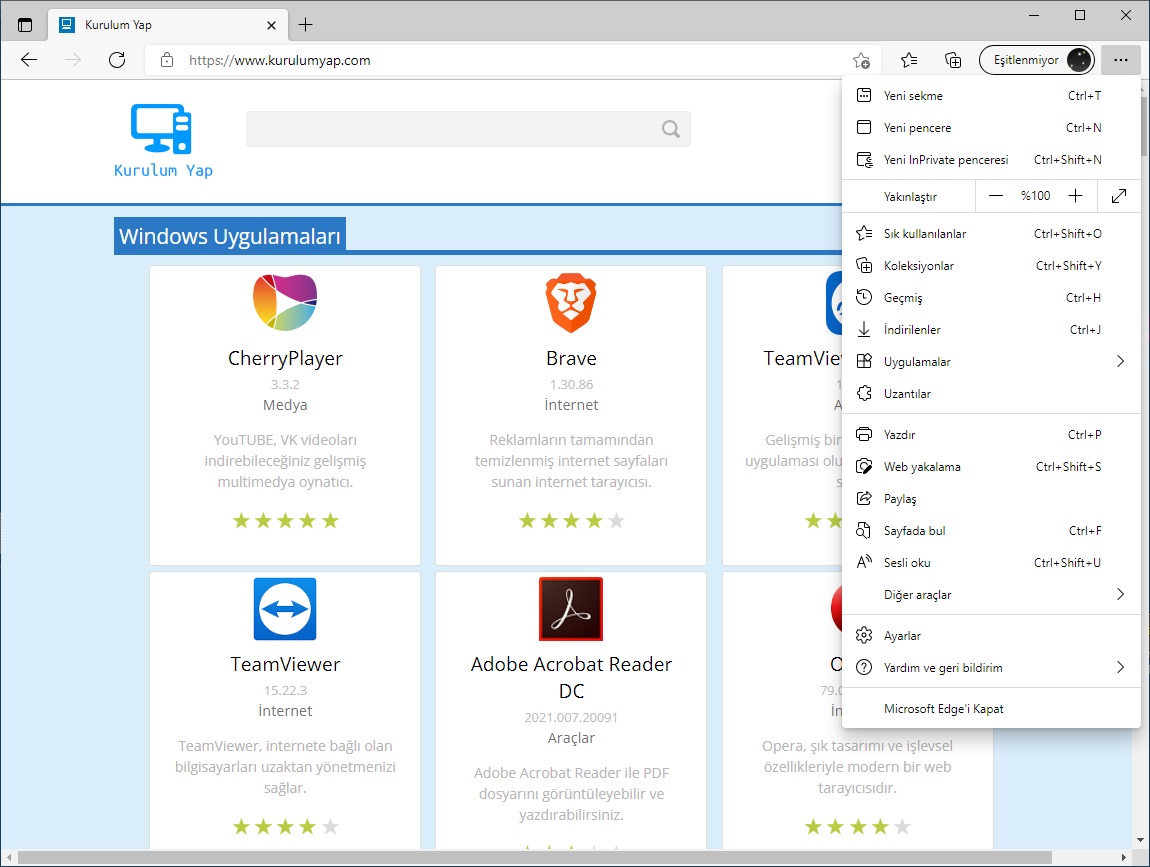
Task: Close the Kurulum Yap tab
Action: (x=271, y=25)
